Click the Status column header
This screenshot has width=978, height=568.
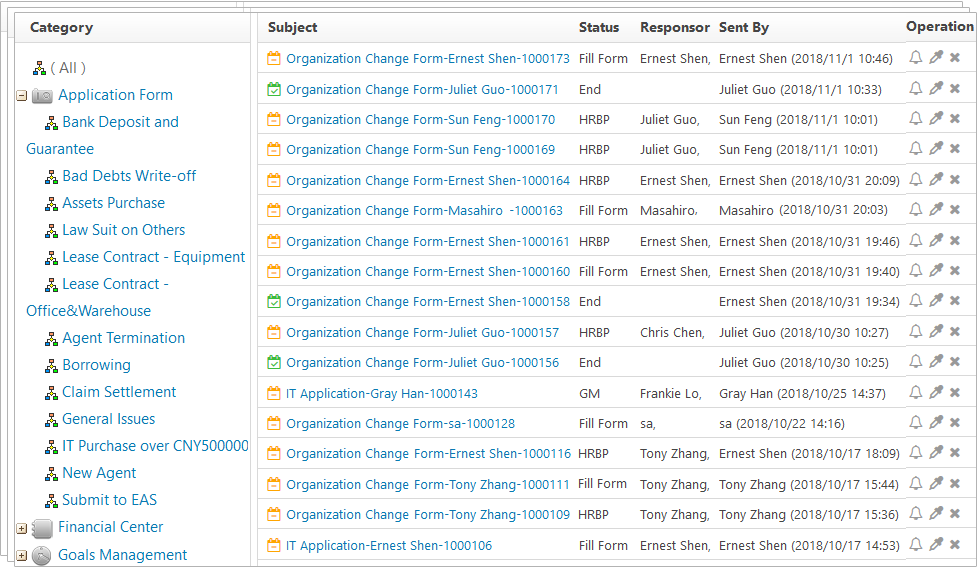click(599, 27)
